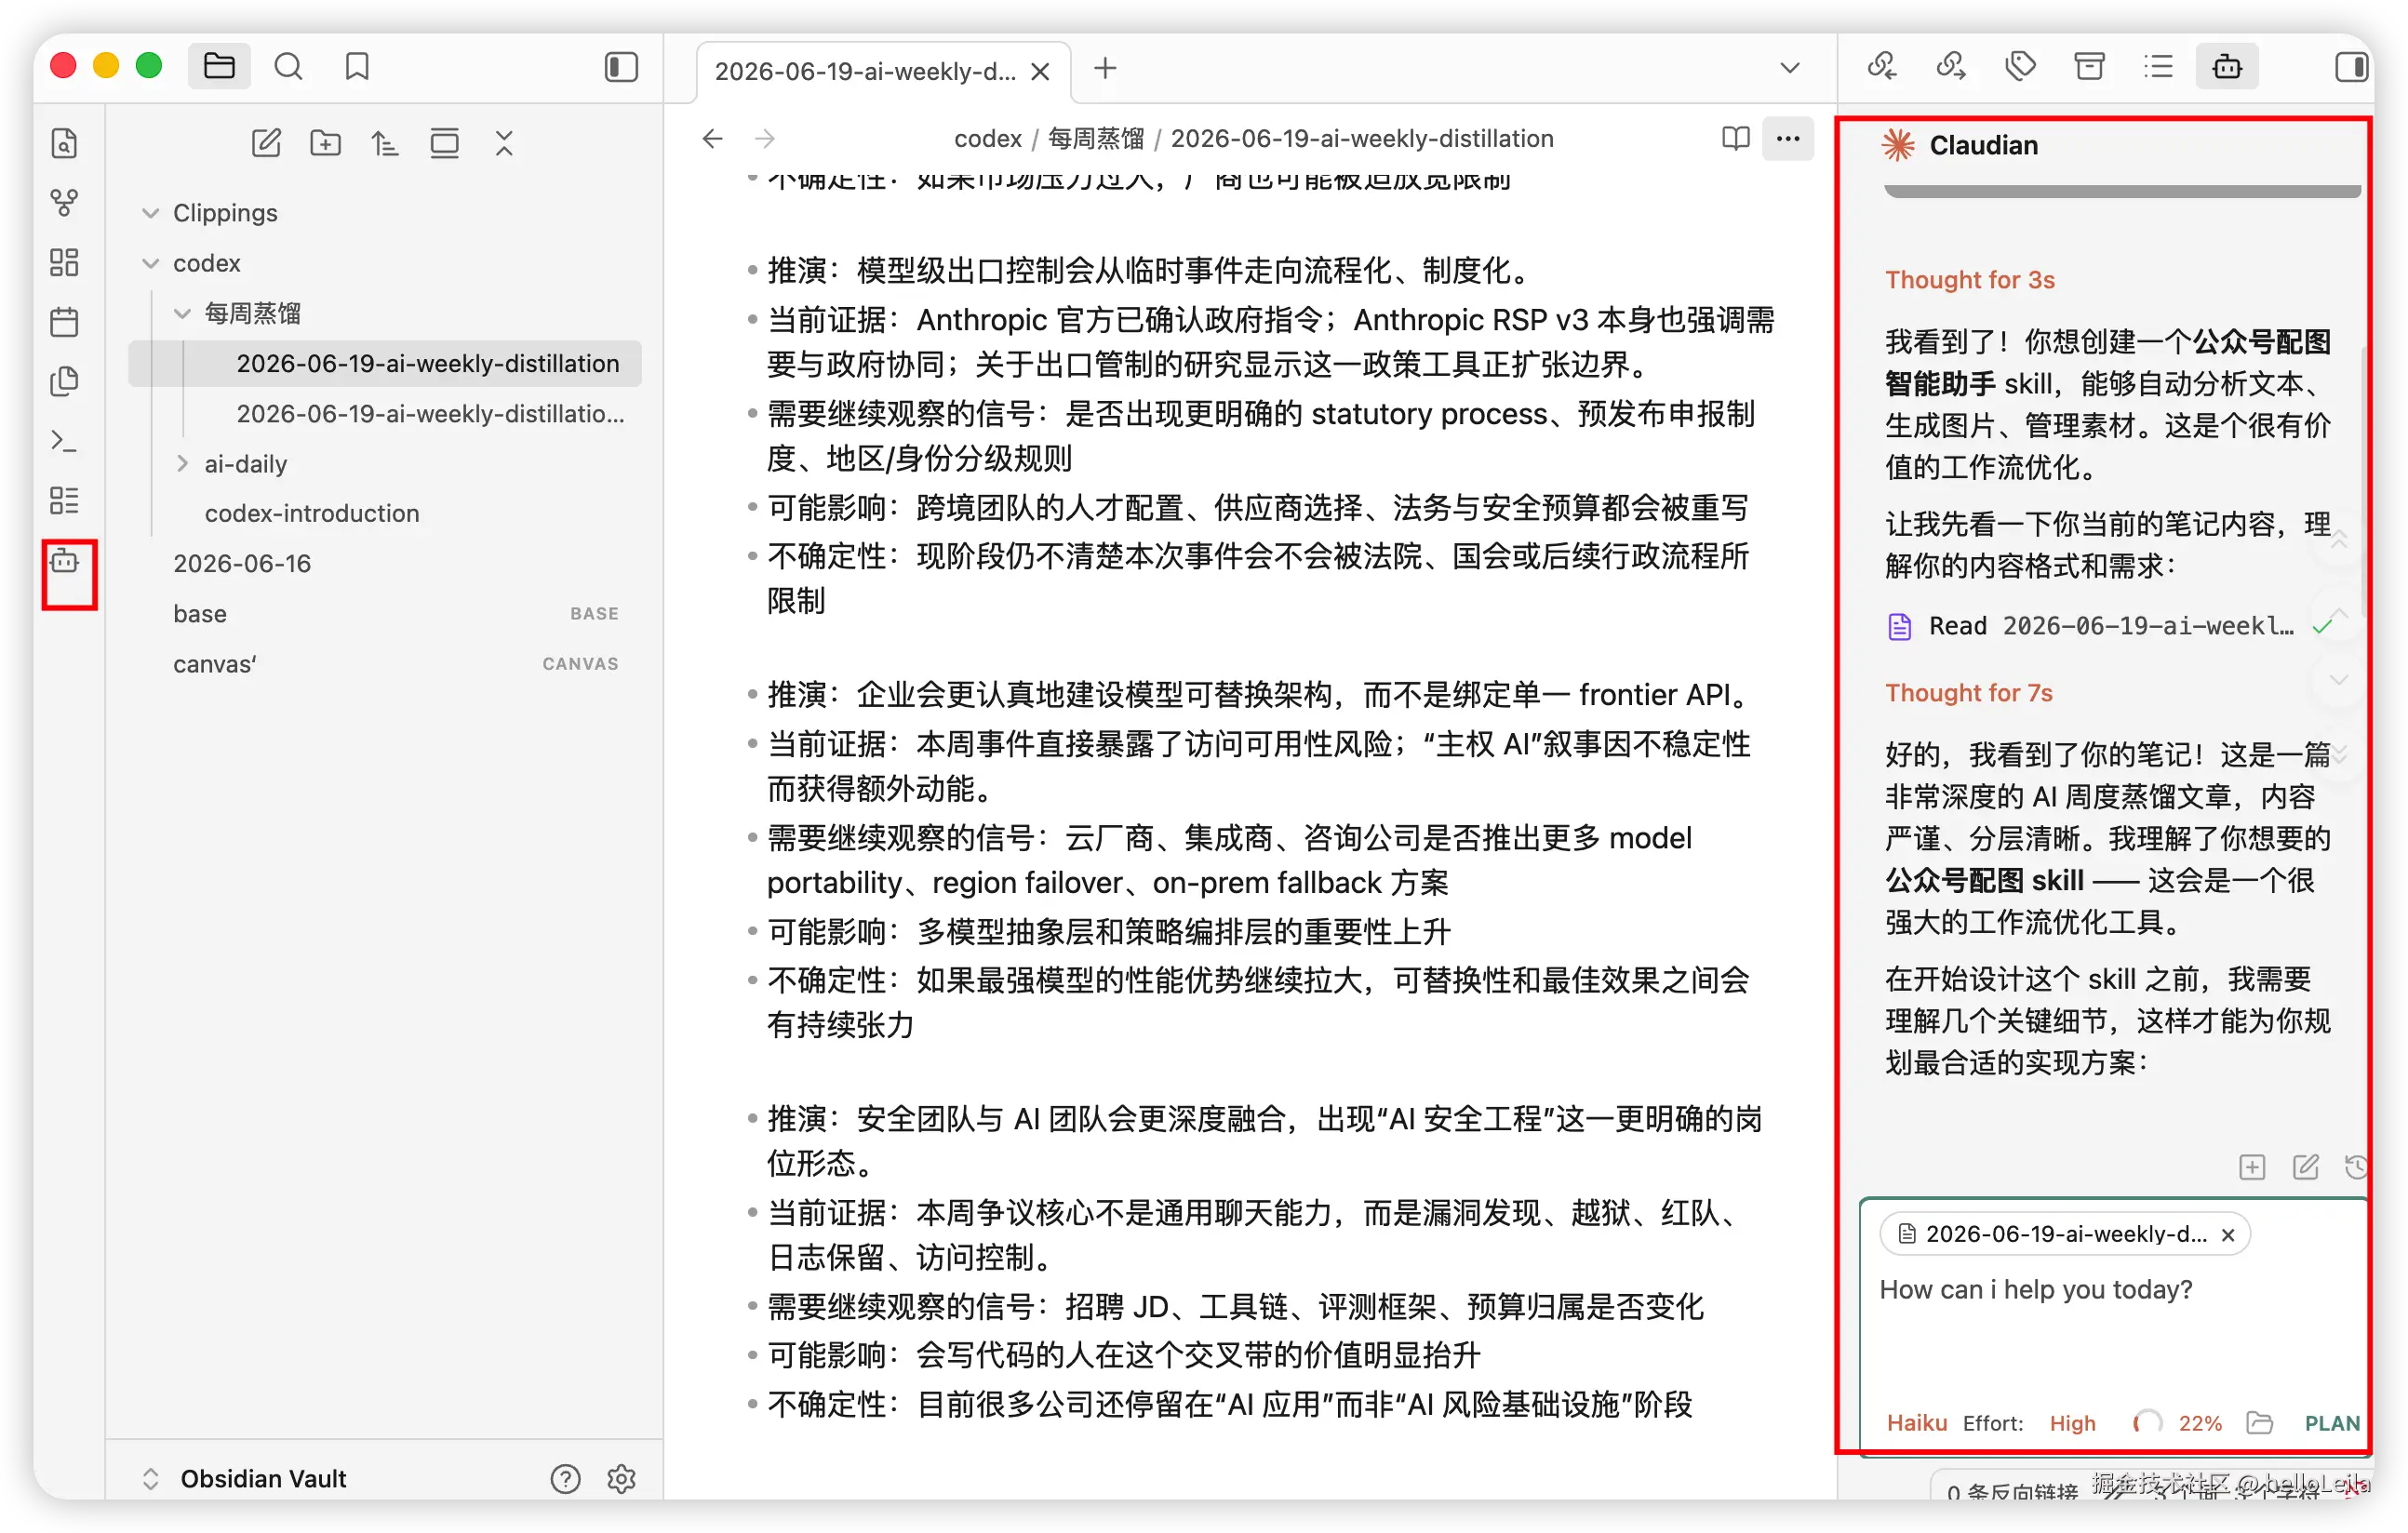Switch the note to reading view

[x=1736, y=138]
